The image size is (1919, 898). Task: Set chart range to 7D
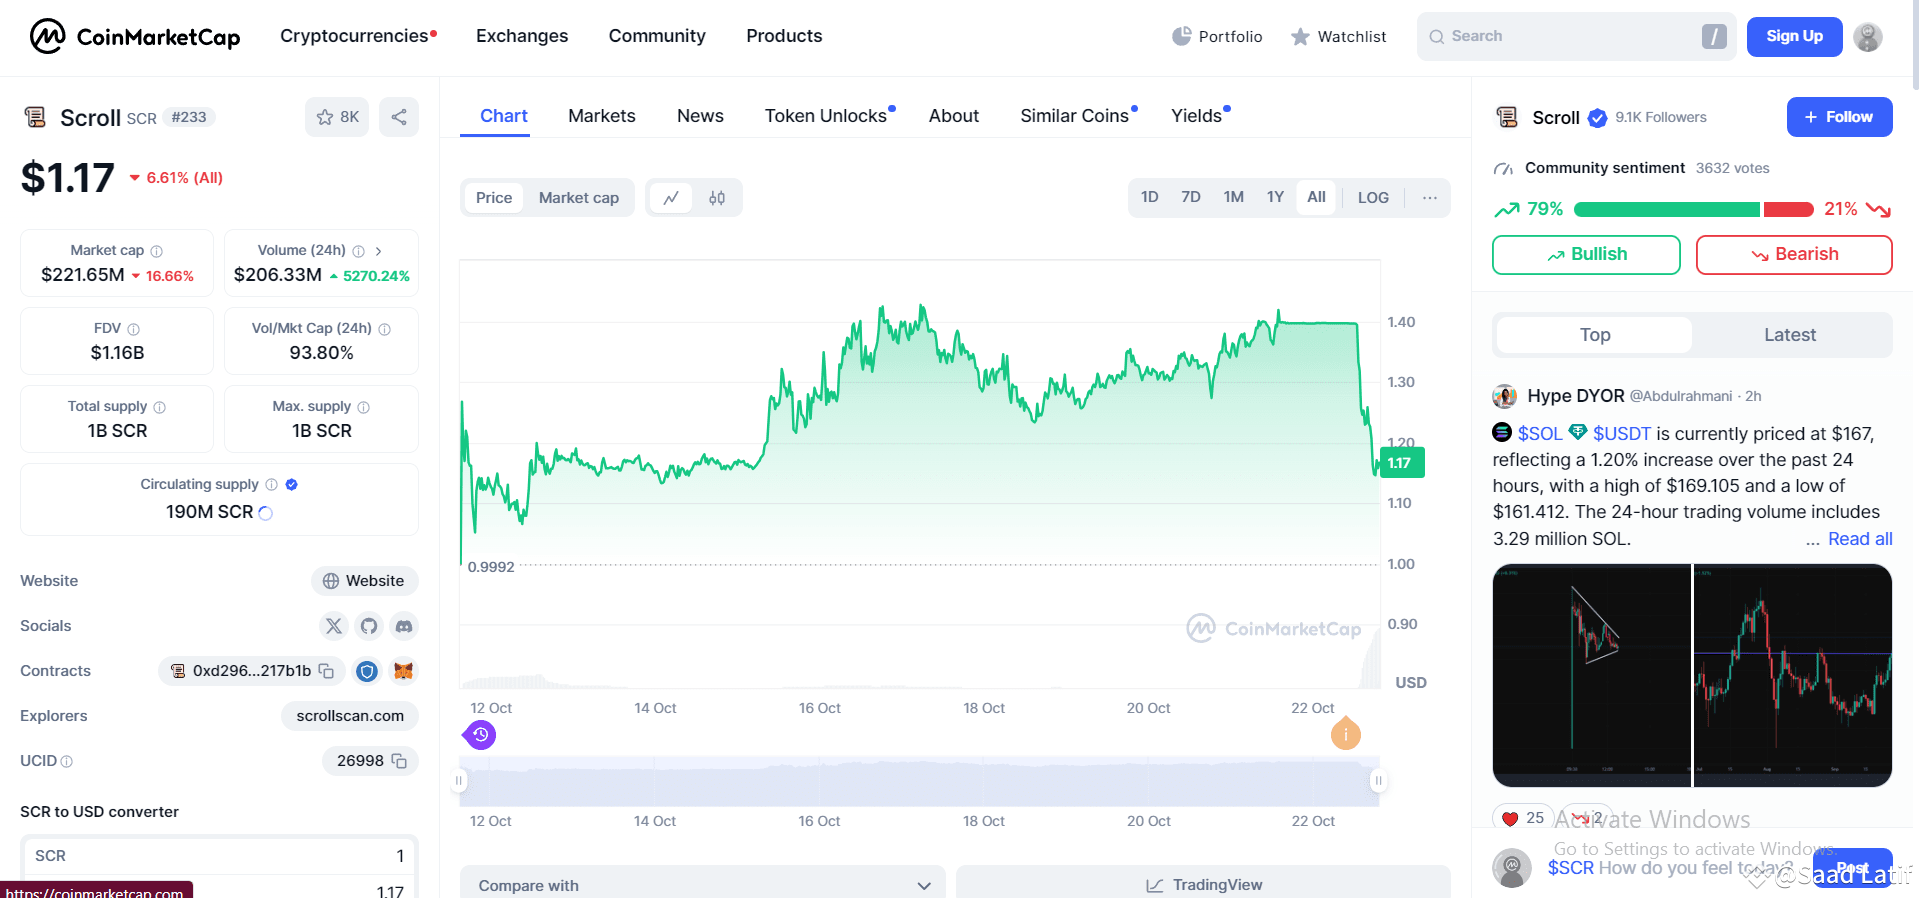(1191, 198)
